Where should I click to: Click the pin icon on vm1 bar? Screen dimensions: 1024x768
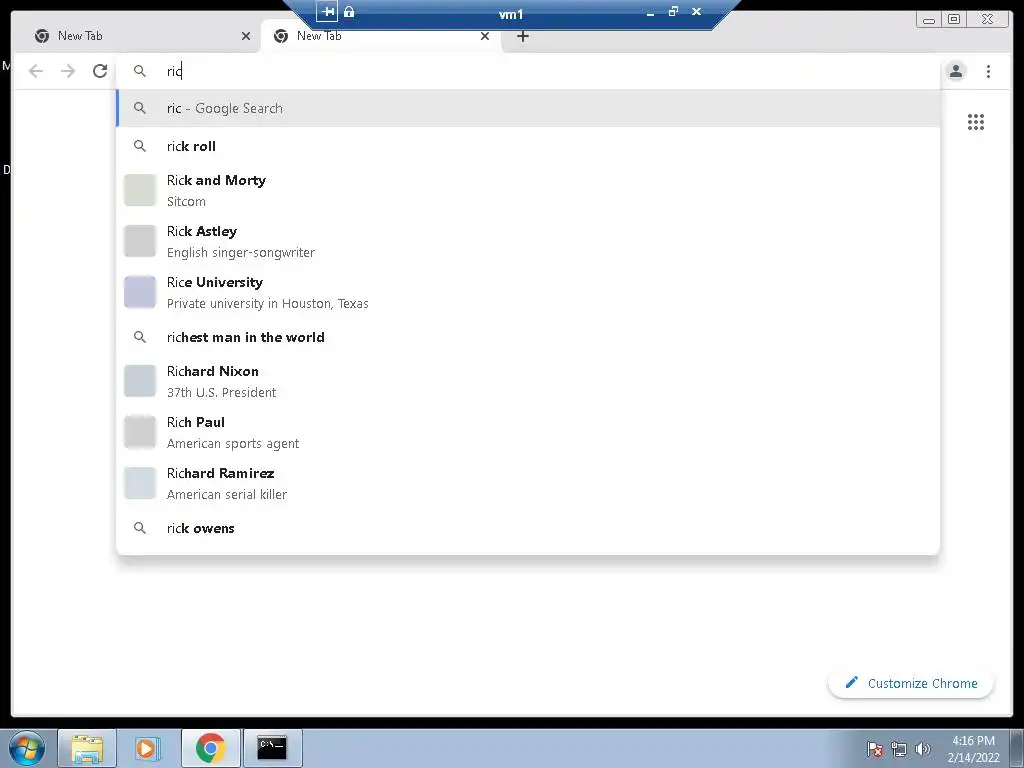(327, 11)
